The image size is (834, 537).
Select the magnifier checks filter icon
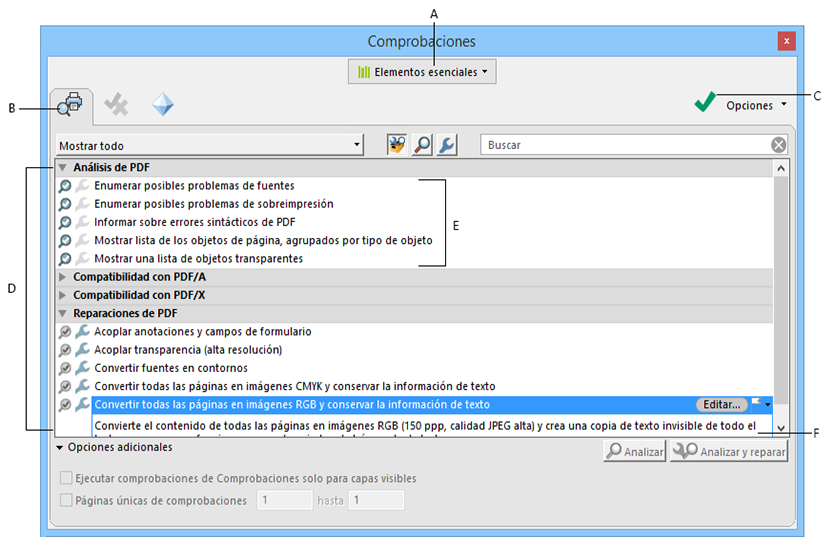(x=422, y=145)
